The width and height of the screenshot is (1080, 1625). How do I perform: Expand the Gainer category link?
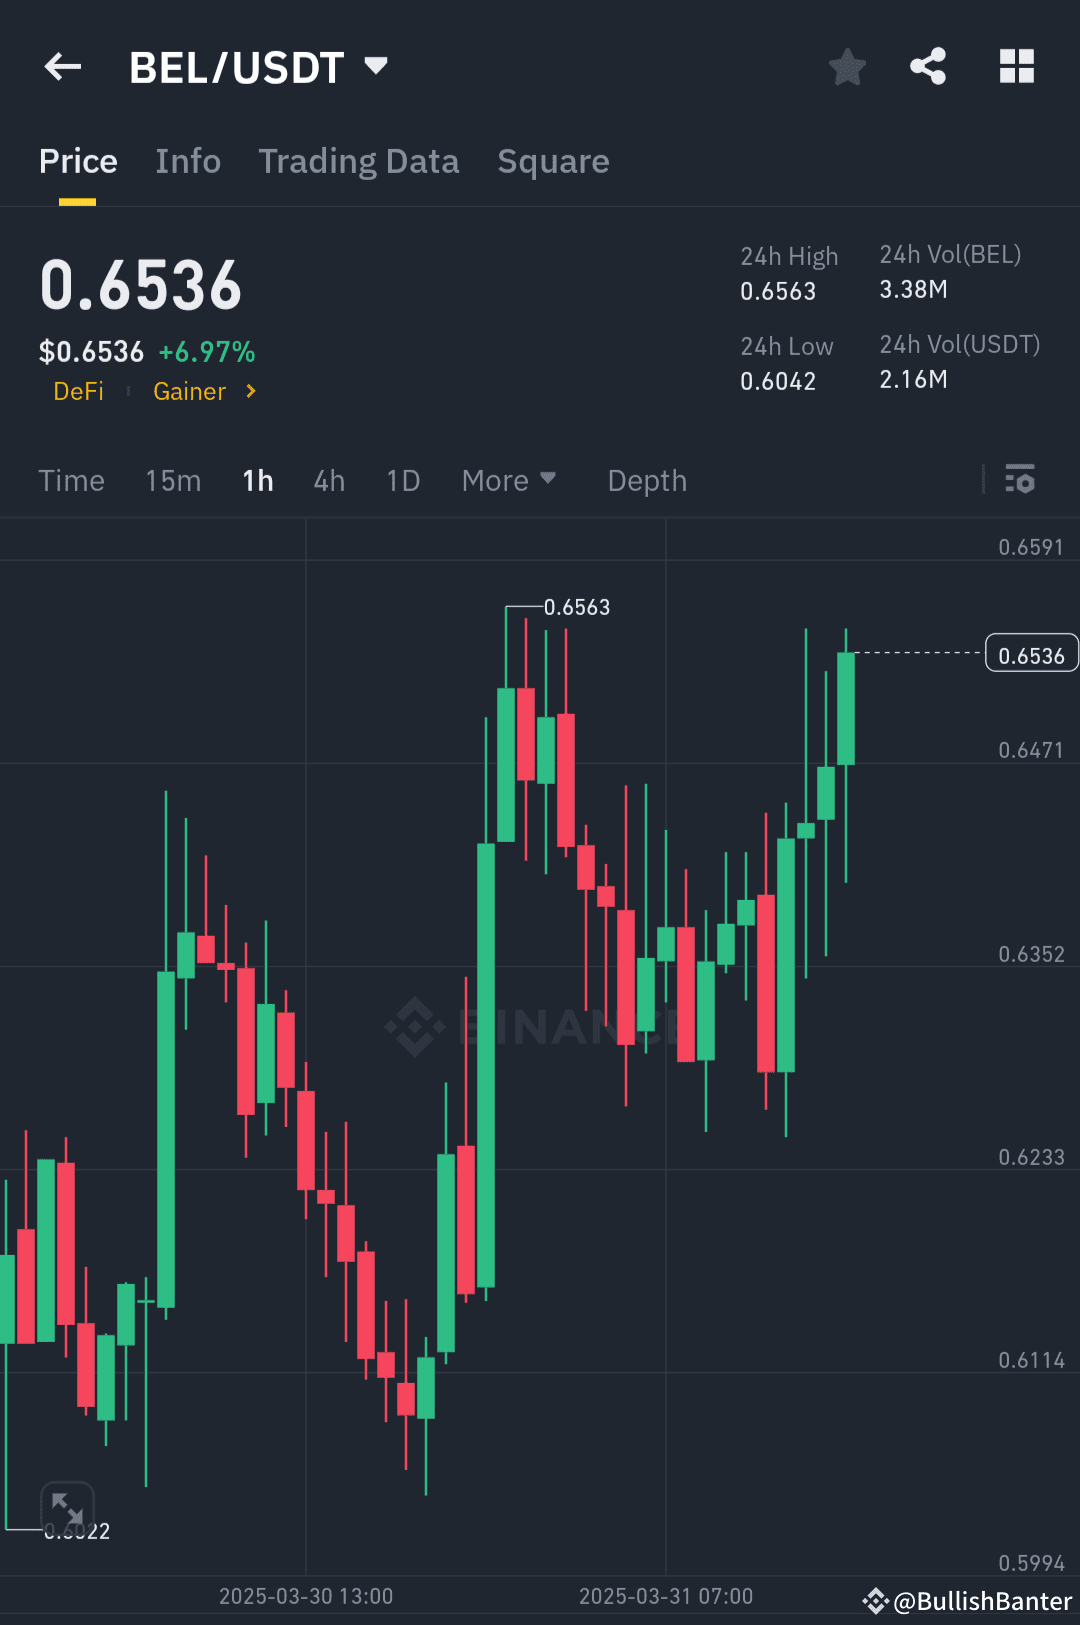tap(205, 391)
